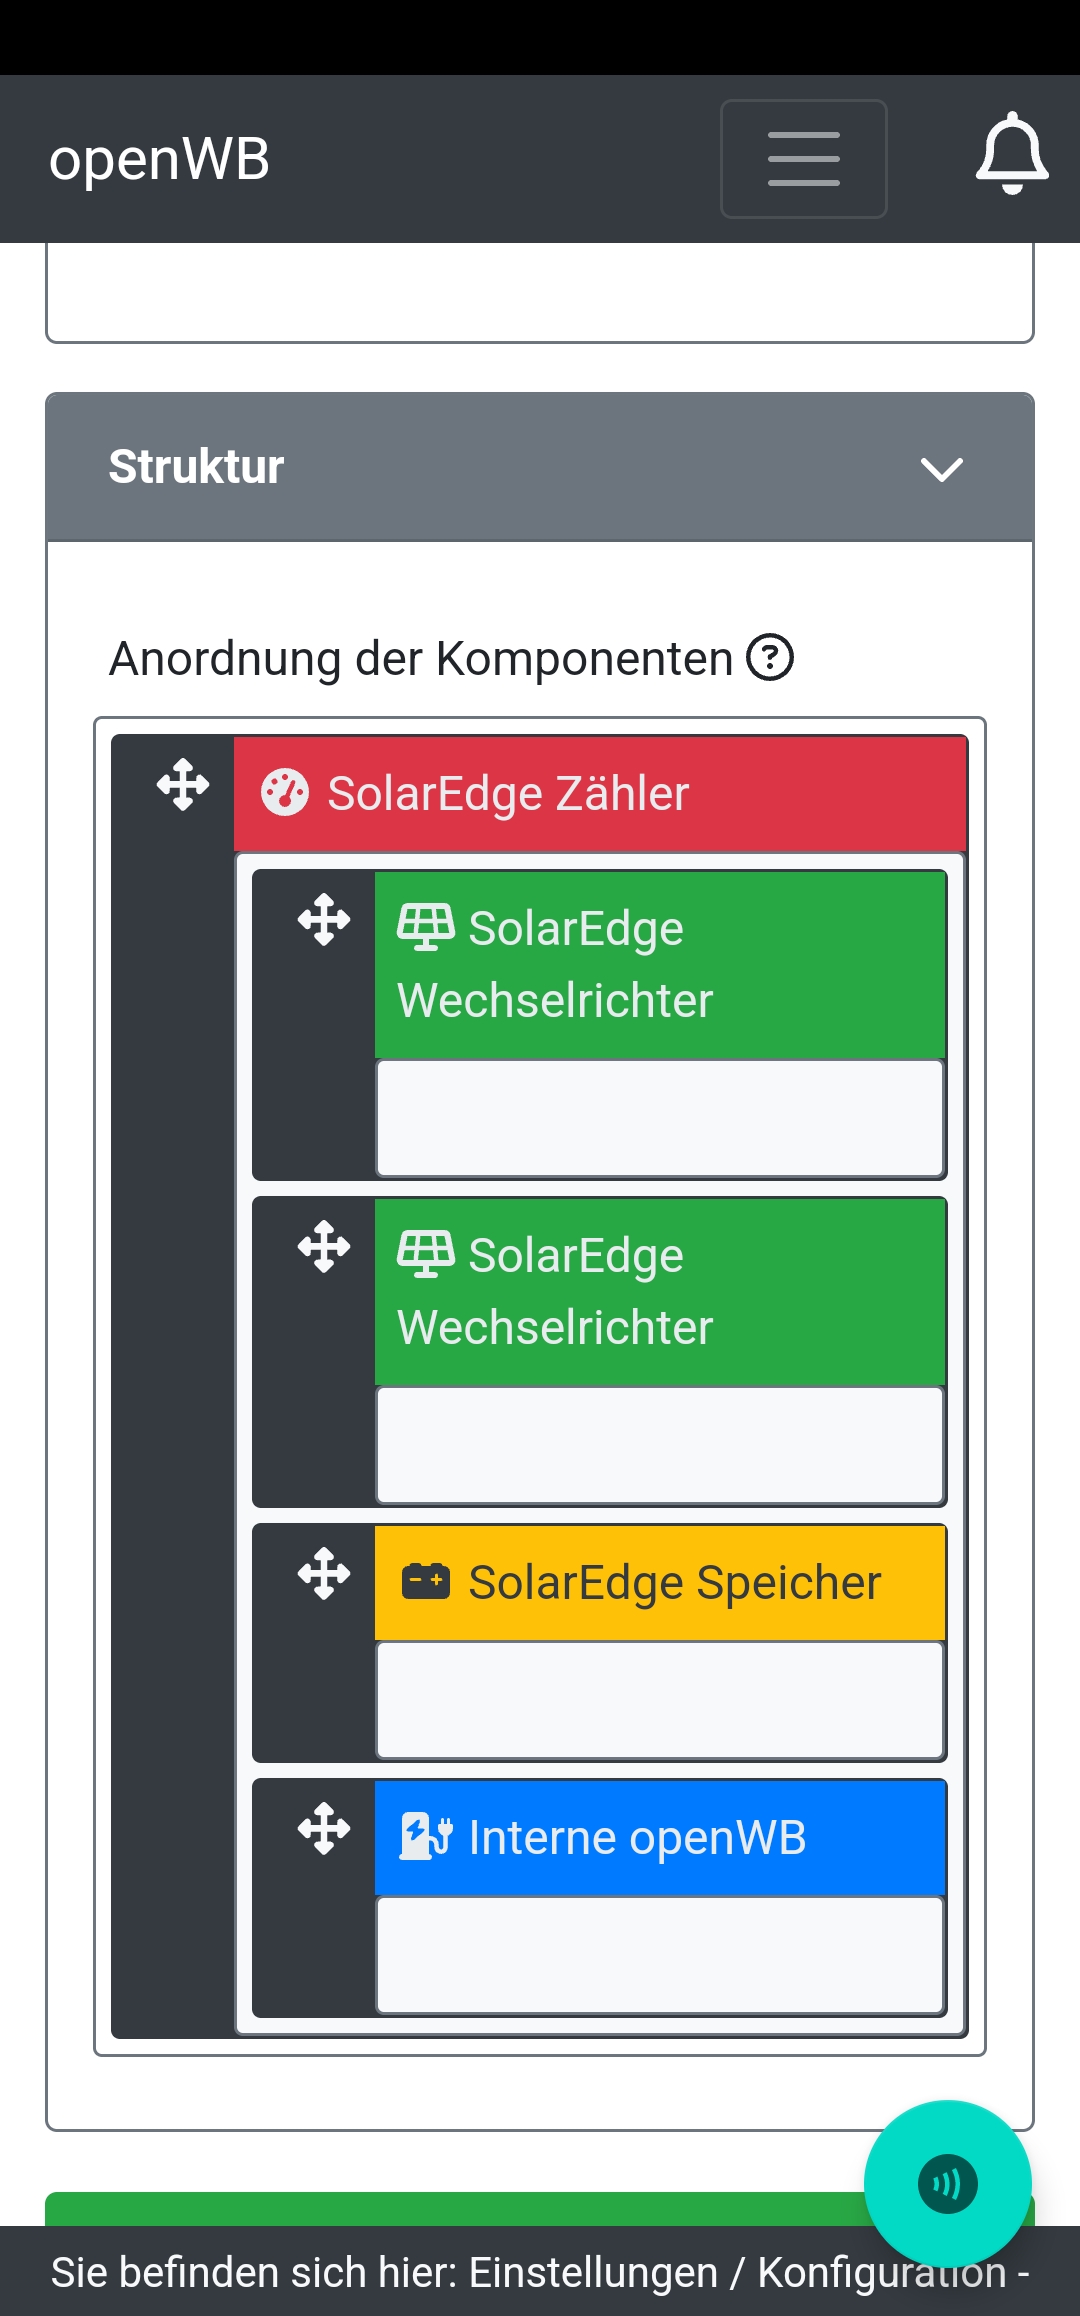
Task: Click move handle for SolarEdge Zähler
Action: 183,784
